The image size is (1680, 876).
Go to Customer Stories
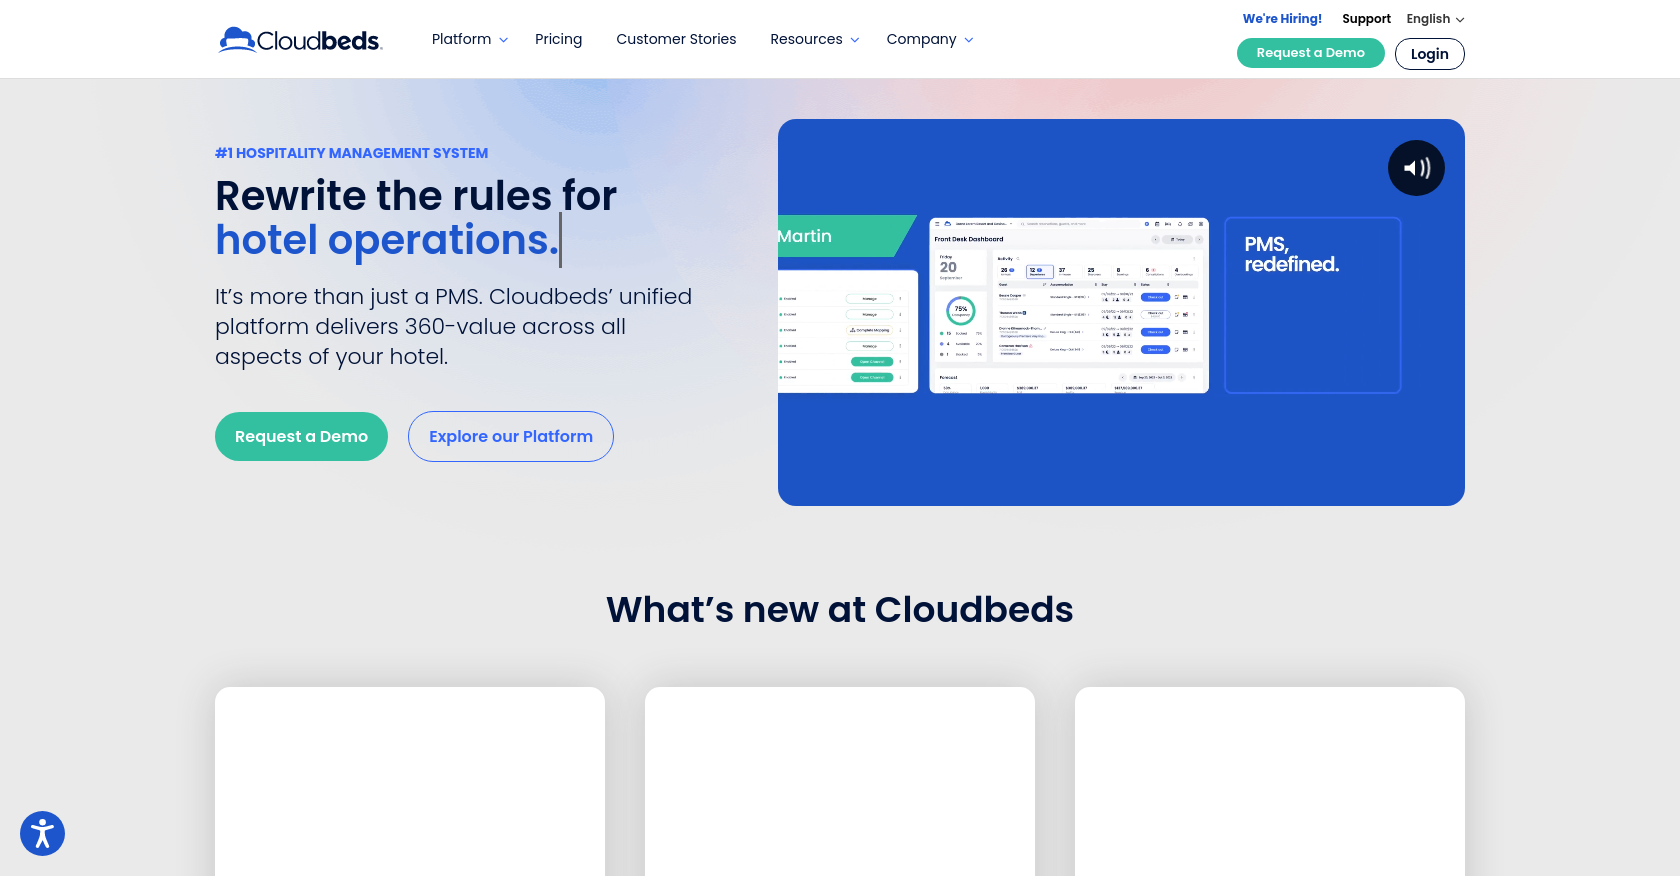[x=676, y=39]
